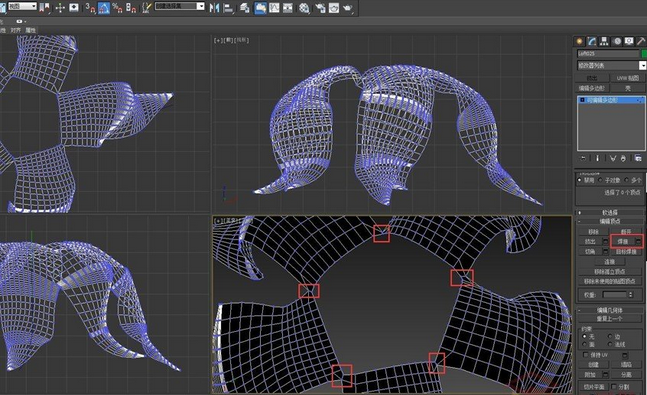Image resolution: width=647 pixels, height=395 pixels.
Task: Click the Mirror tool icon
Action: [x=214, y=7]
